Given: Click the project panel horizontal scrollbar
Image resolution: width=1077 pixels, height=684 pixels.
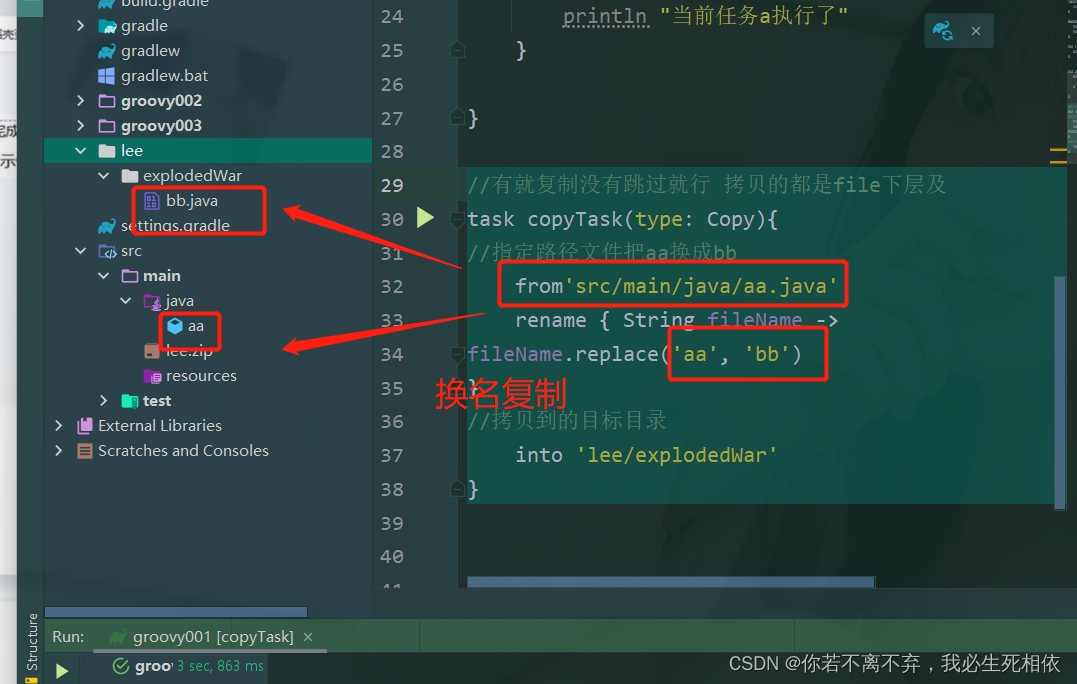Looking at the screenshot, I should tap(176, 612).
